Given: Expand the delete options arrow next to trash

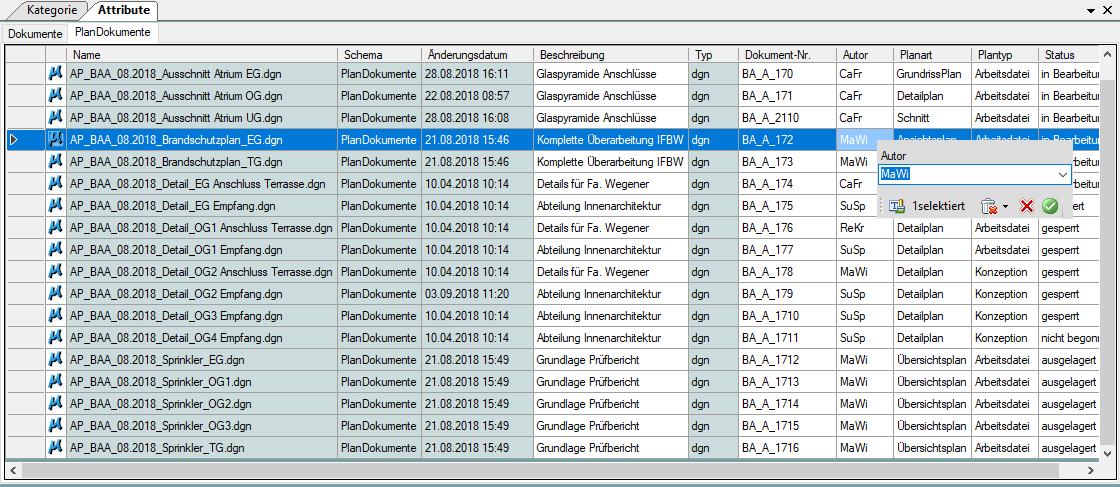Looking at the screenshot, I should [1005, 207].
